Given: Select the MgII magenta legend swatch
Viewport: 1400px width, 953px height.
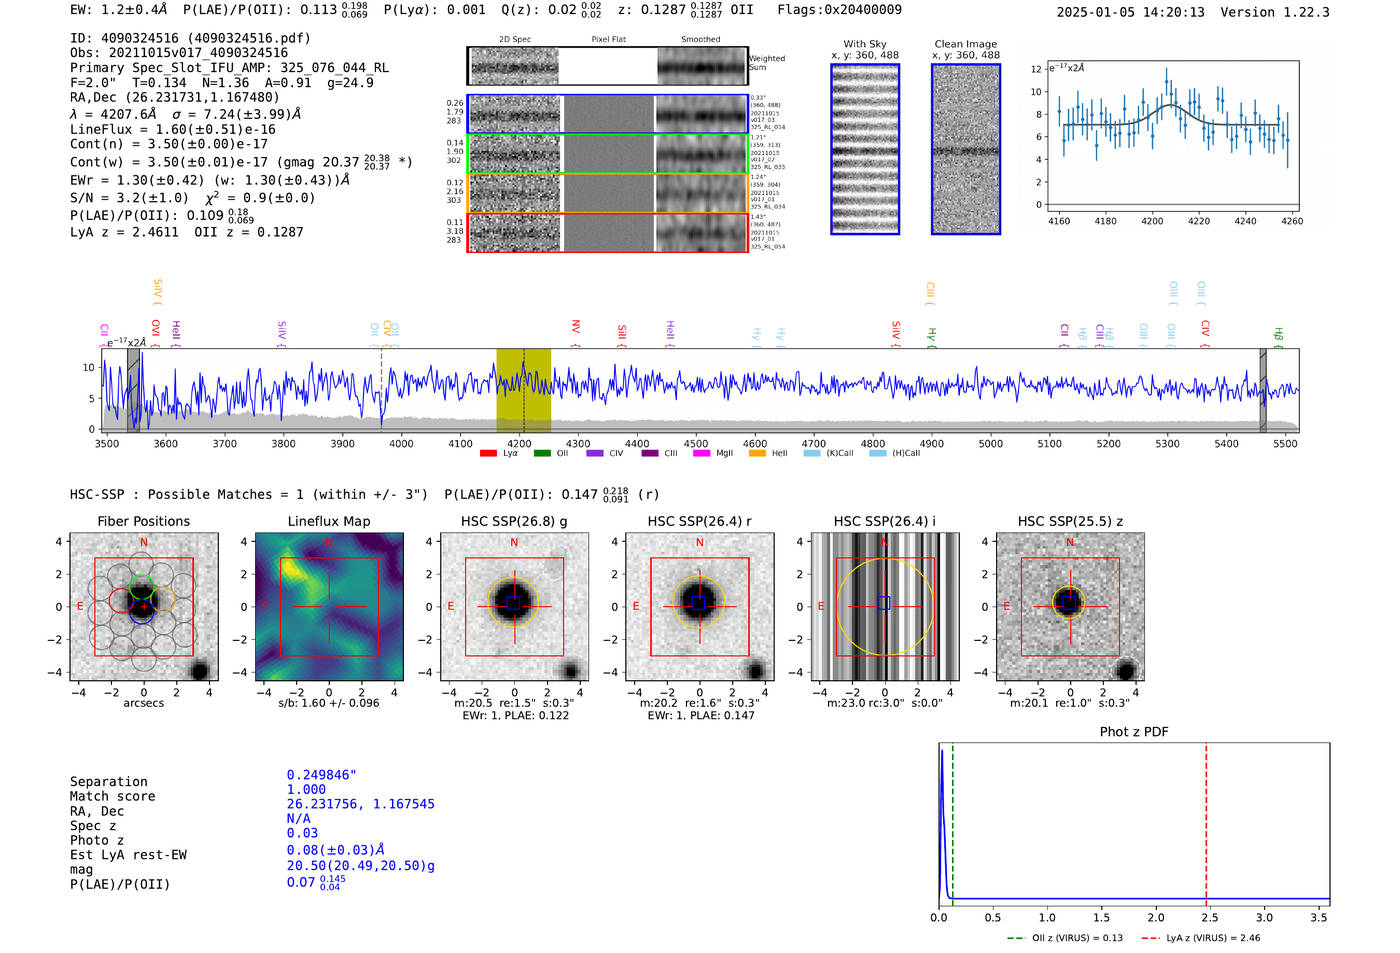Looking at the screenshot, I should (x=702, y=454).
